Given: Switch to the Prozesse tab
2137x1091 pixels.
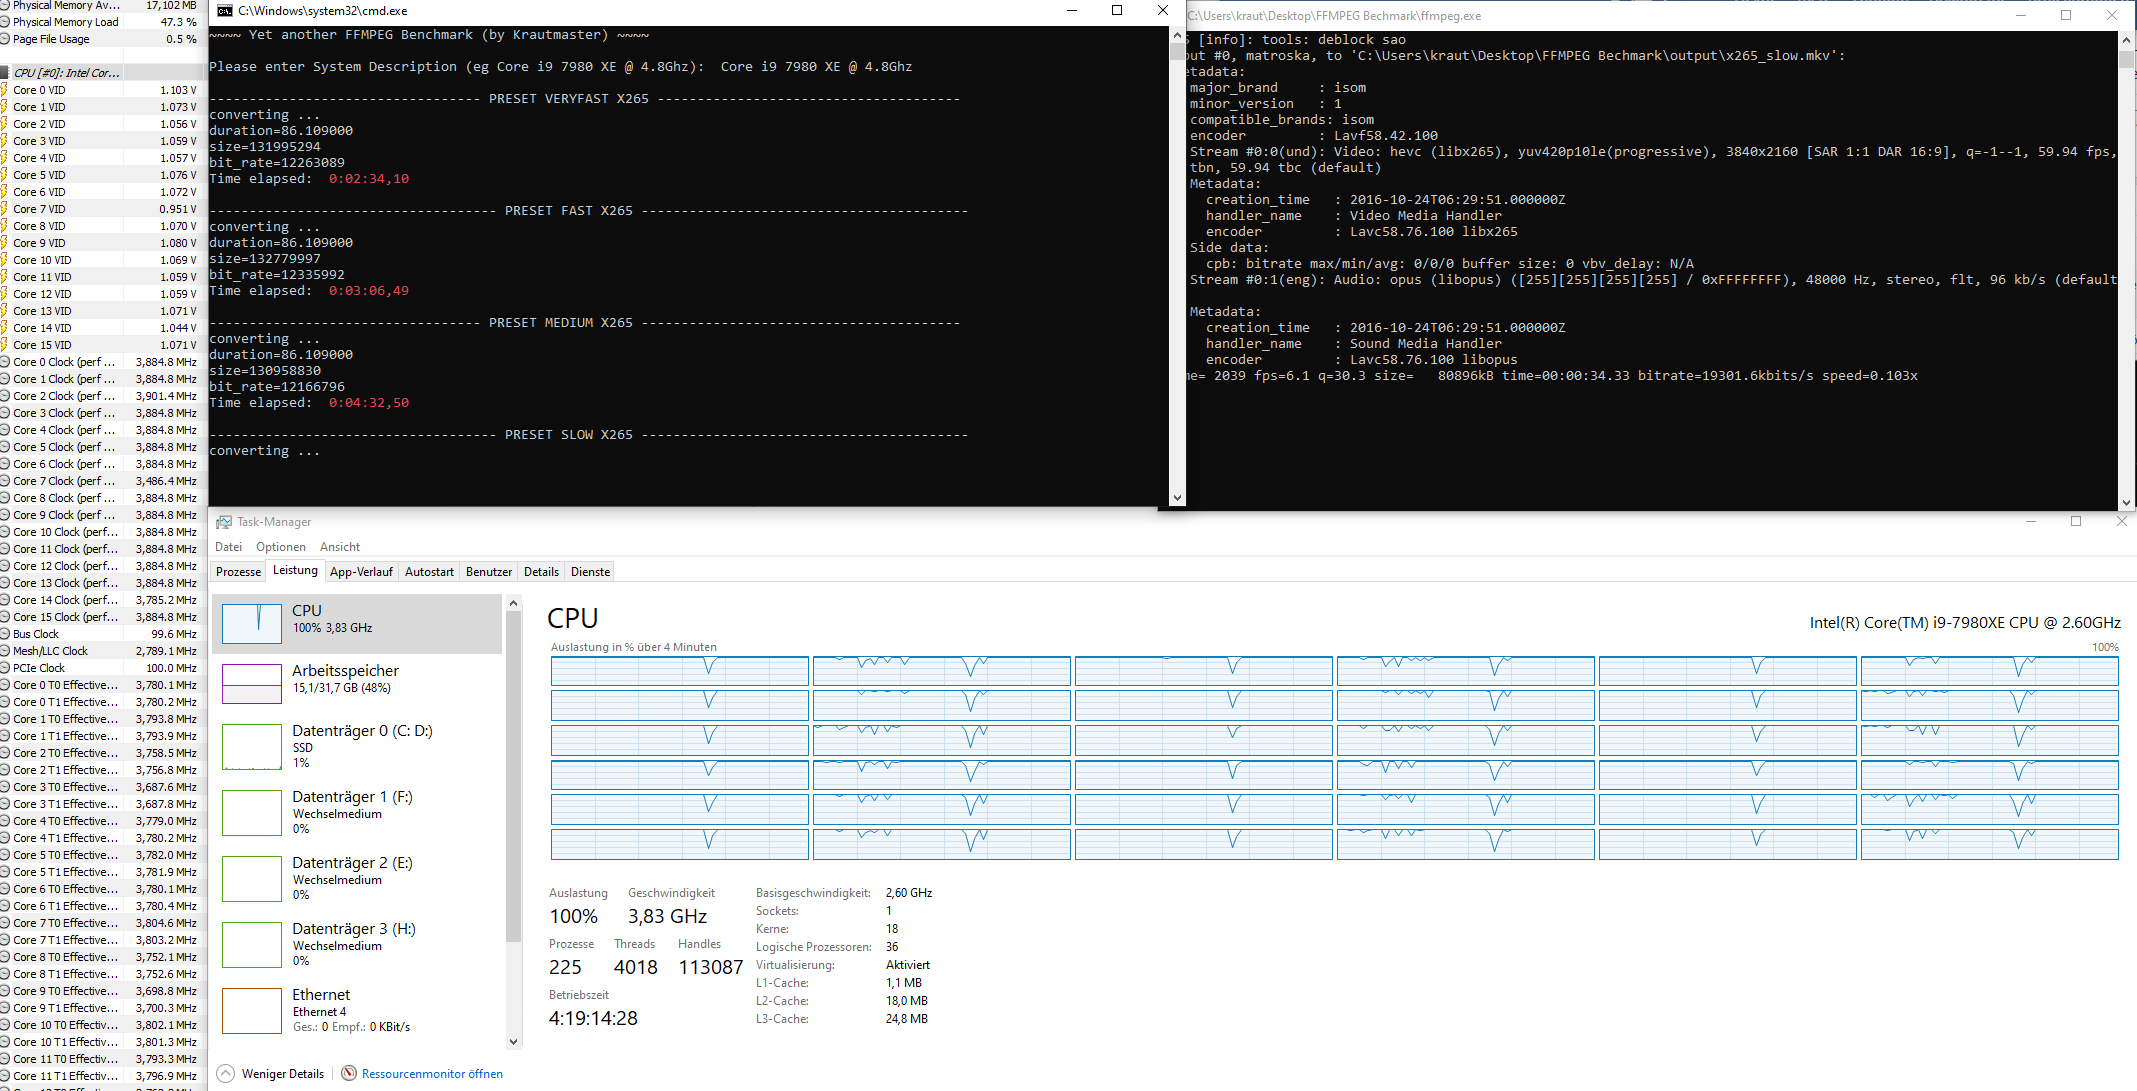Looking at the screenshot, I should pyautogui.click(x=238, y=572).
